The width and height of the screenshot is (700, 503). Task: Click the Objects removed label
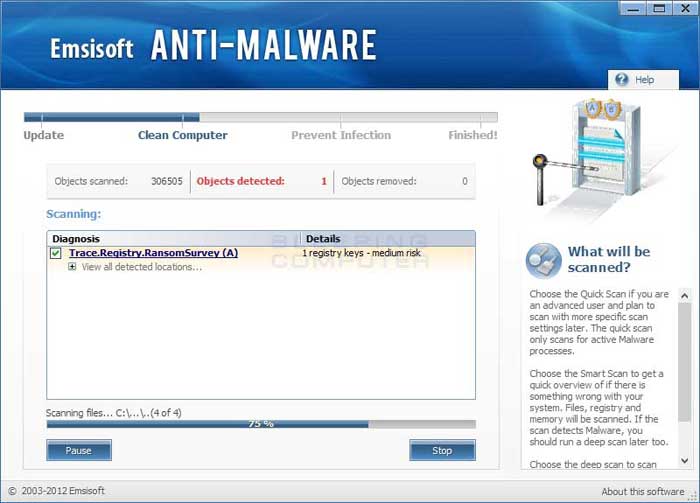pos(379,181)
